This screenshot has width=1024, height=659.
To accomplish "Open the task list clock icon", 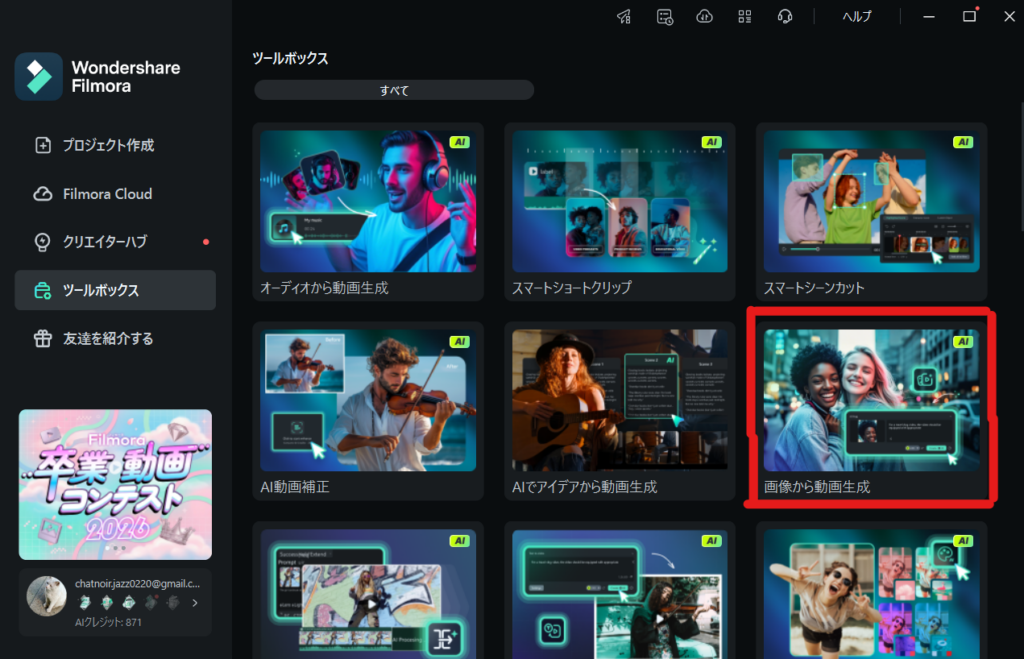I will 665,16.
